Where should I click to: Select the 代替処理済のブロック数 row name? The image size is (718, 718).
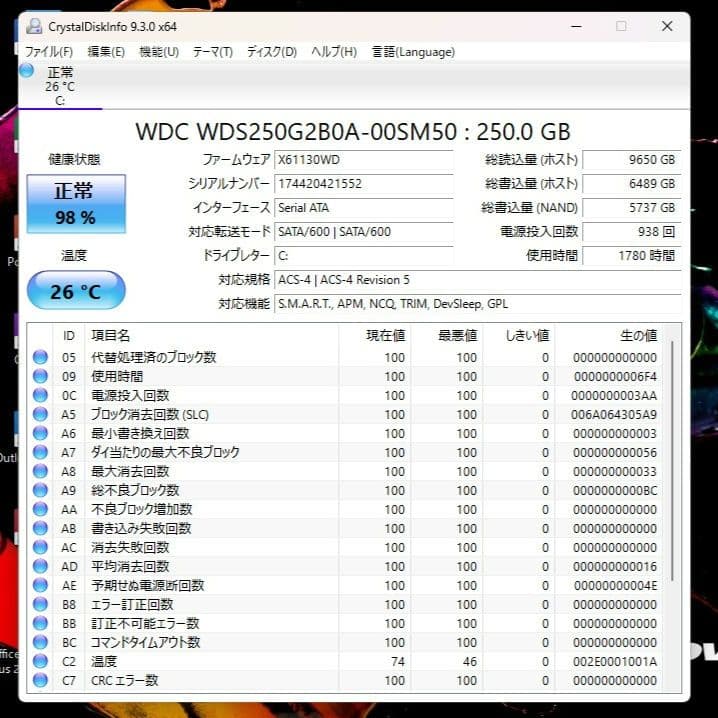pos(153,357)
